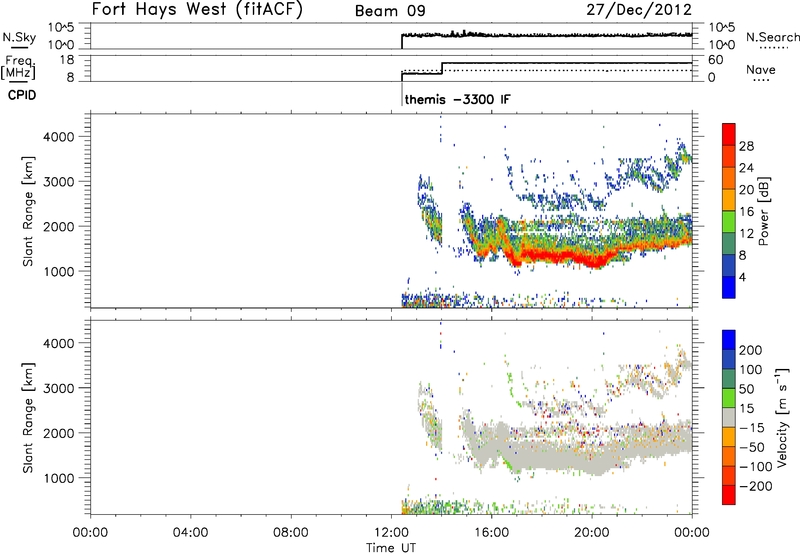The width and height of the screenshot is (800, 554).
Task: Click the '4000' tick in power panel
Action: (x=59, y=137)
